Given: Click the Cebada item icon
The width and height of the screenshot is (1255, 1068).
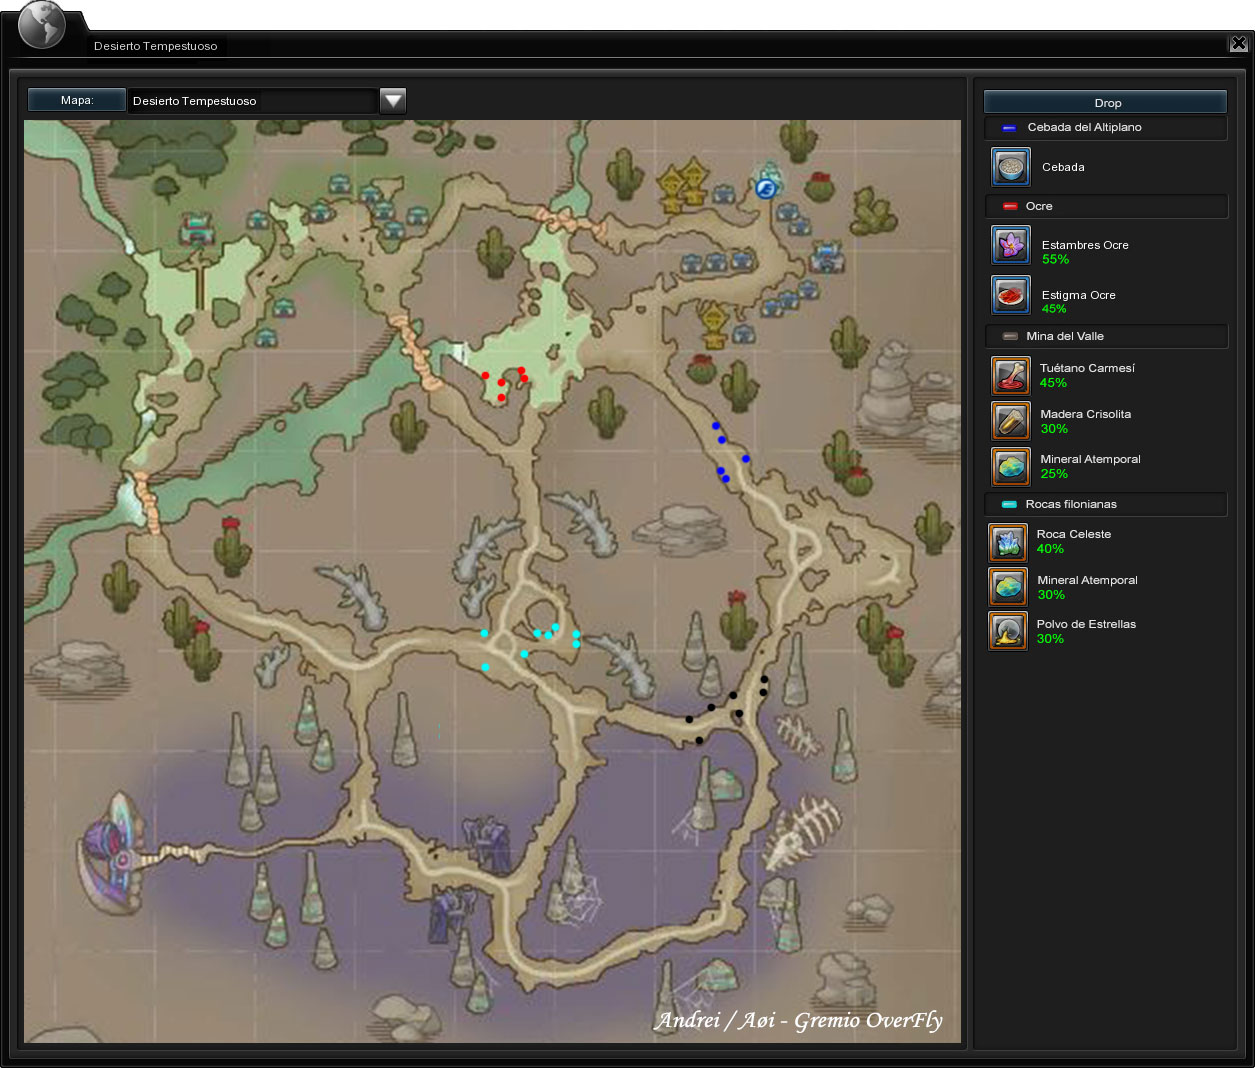Looking at the screenshot, I should point(1011,167).
